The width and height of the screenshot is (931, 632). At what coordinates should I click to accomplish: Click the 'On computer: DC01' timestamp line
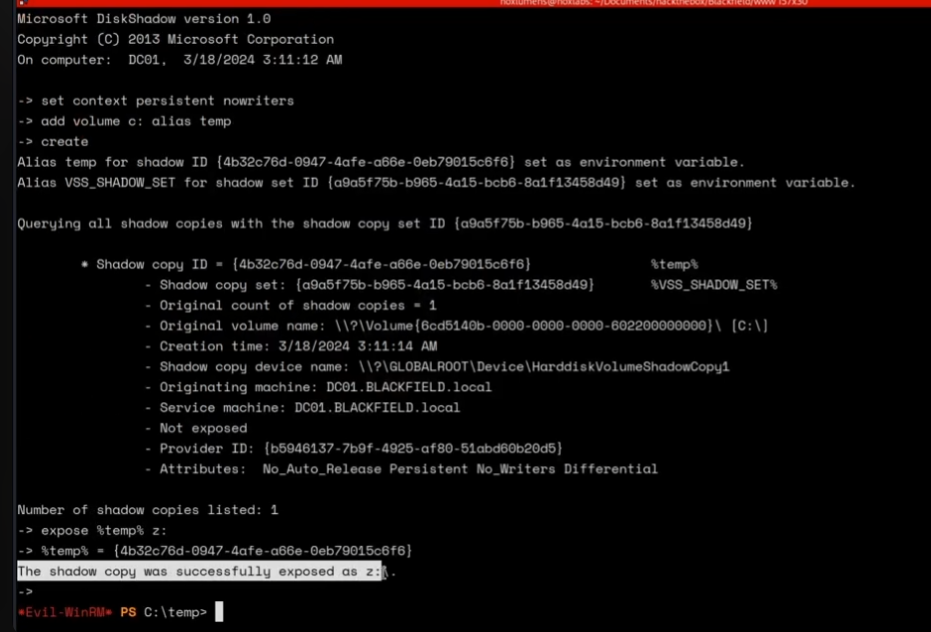tap(179, 59)
